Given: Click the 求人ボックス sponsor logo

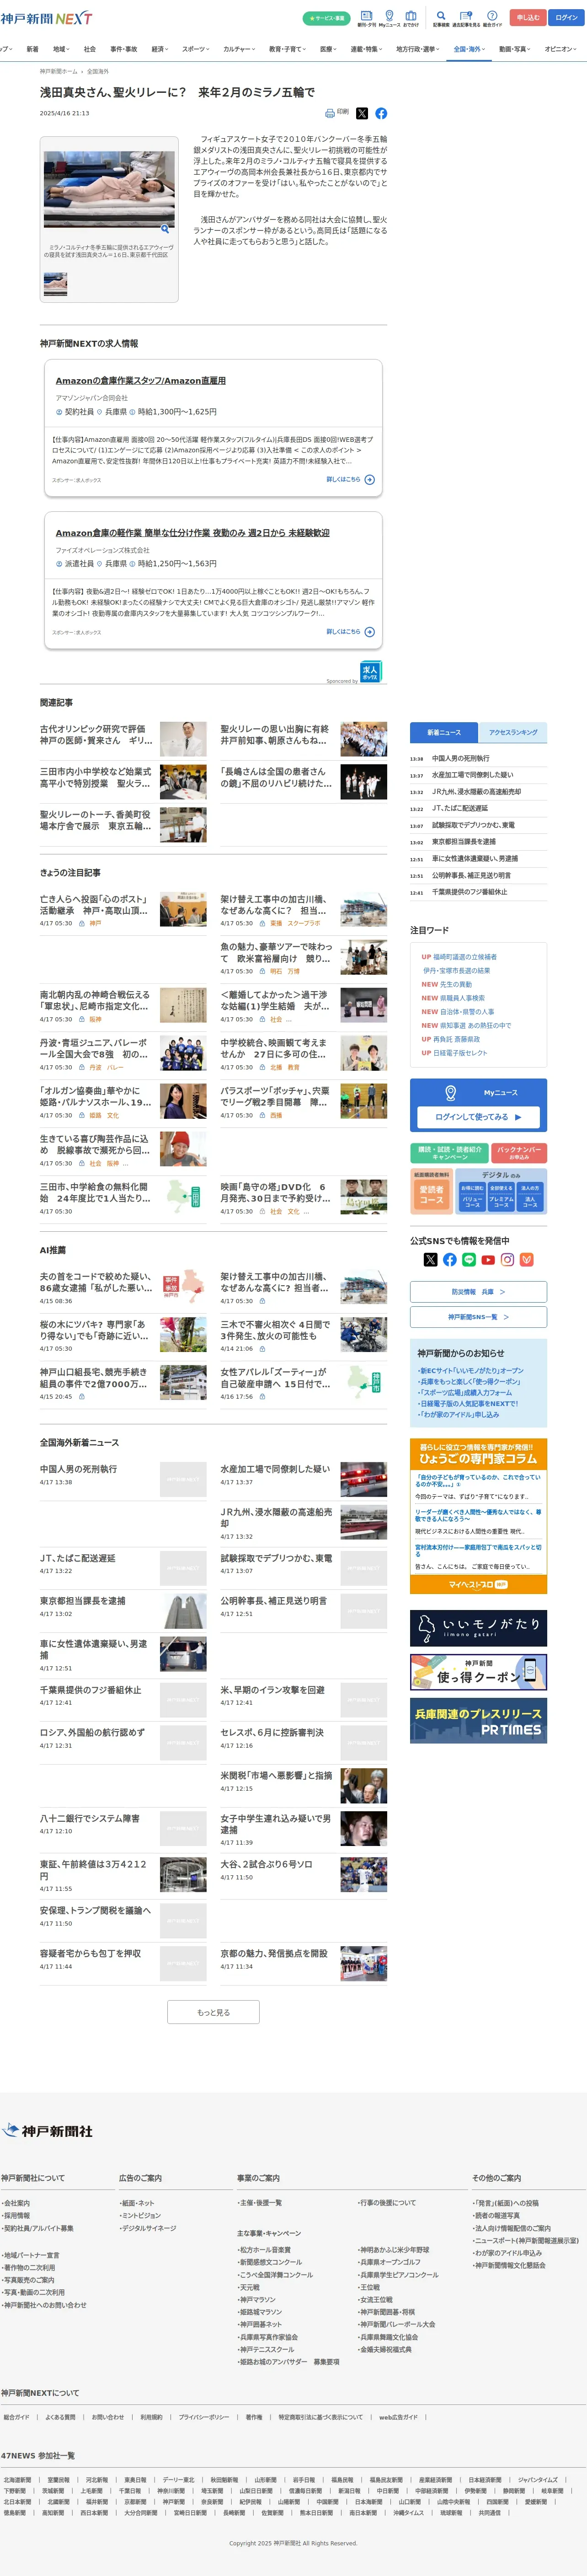Looking at the screenshot, I should pyautogui.click(x=371, y=671).
